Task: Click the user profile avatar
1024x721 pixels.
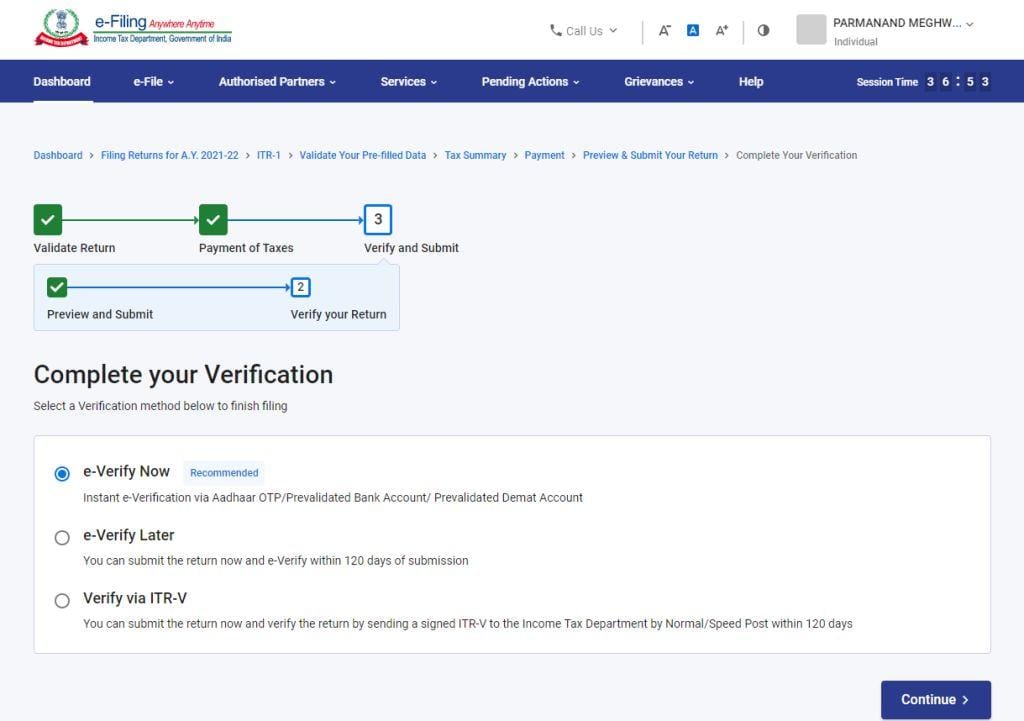Action: [x=811, y=30]
